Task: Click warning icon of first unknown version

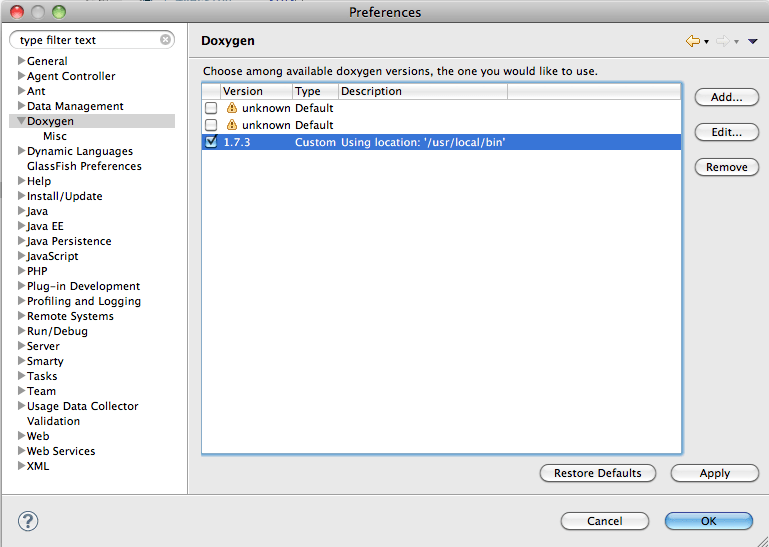Action: (231, 108)
